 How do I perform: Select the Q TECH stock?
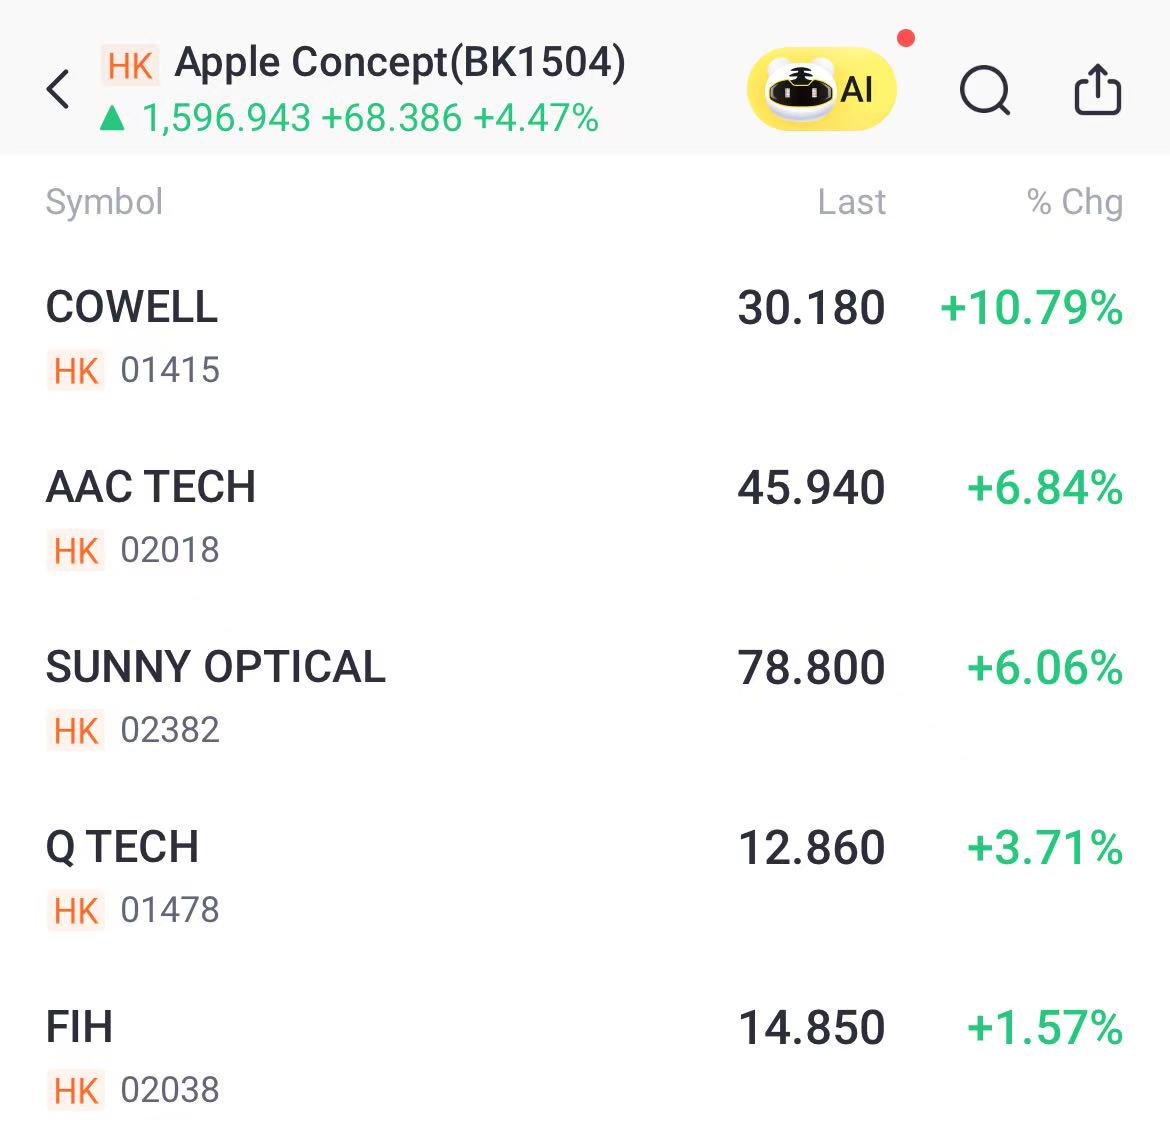coord(585,877)
